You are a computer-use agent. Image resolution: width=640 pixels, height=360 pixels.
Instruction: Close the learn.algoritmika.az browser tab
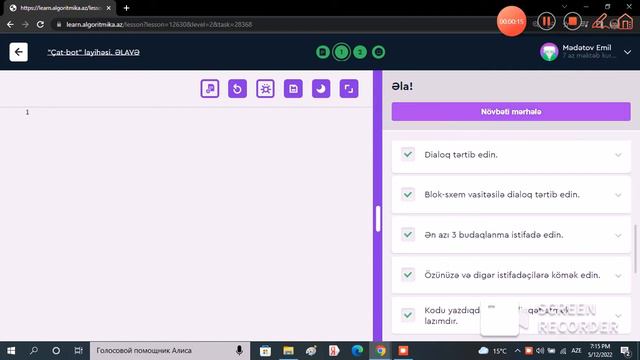point(109,8)
